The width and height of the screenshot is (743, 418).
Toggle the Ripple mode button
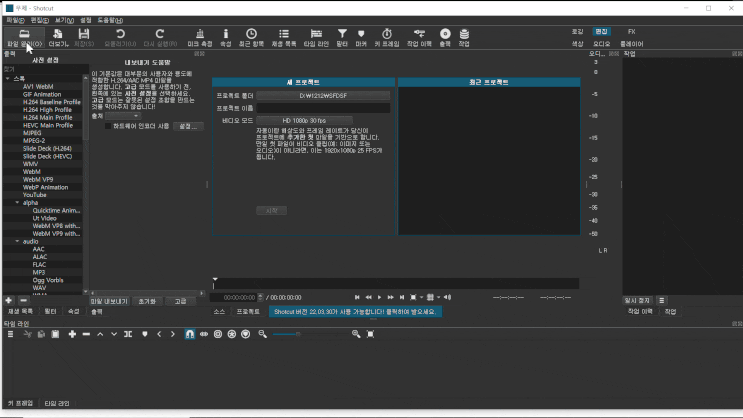point(218,334)
